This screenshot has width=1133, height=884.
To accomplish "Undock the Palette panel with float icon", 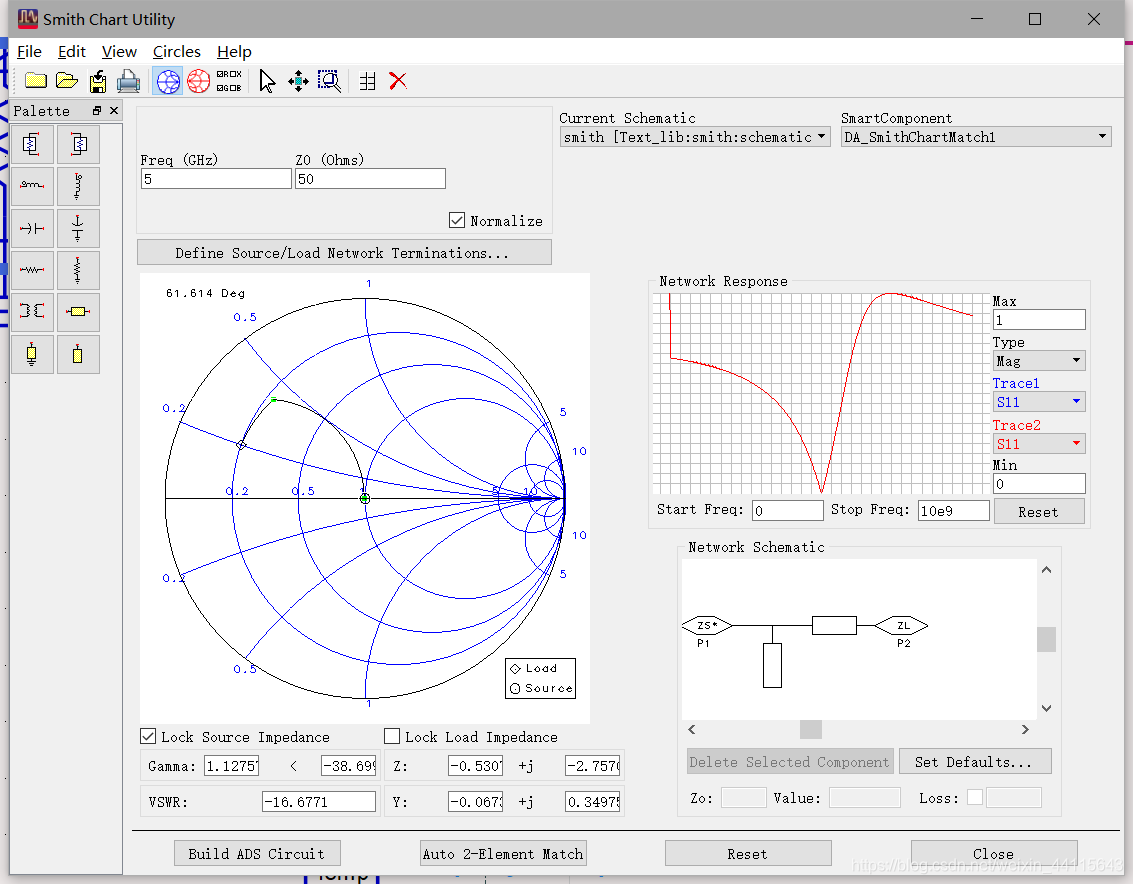I will (97, 111).
